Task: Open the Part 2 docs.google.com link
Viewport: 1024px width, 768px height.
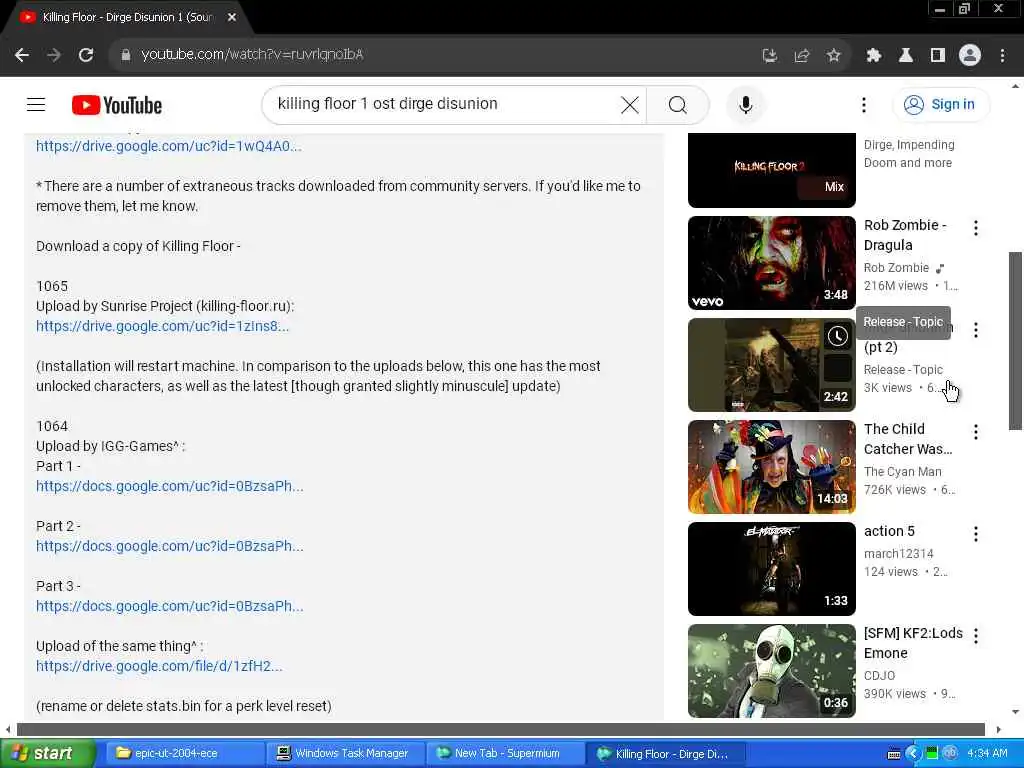Action: tap(170, 547)
